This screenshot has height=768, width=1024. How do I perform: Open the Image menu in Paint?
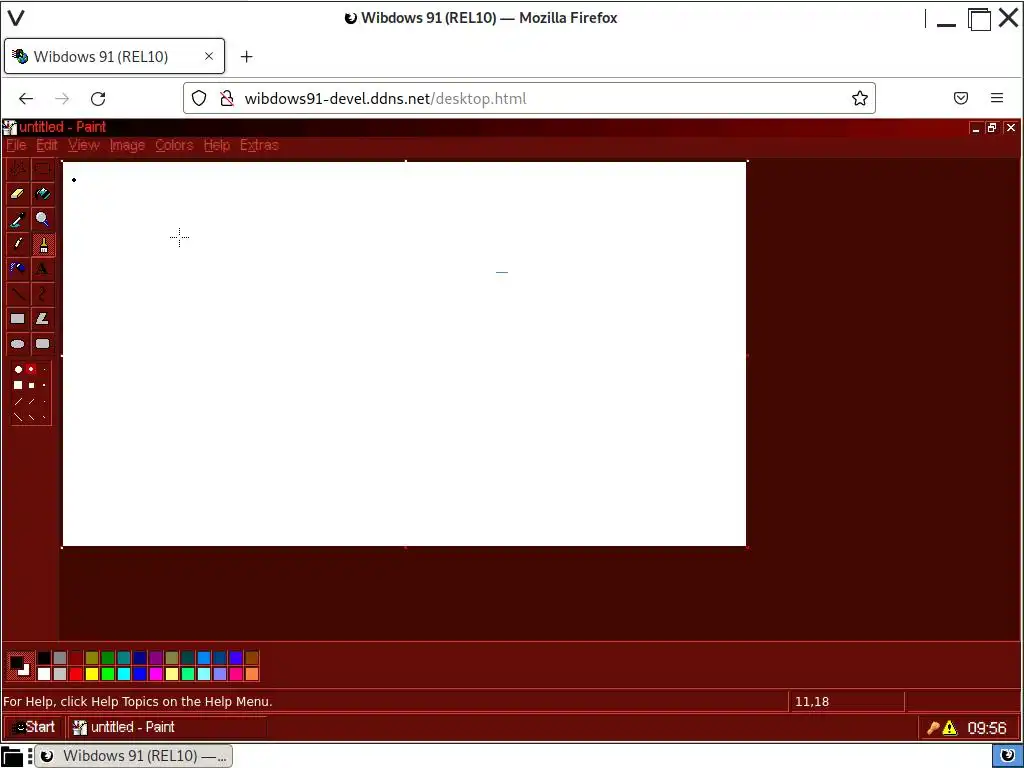point(127,145)
